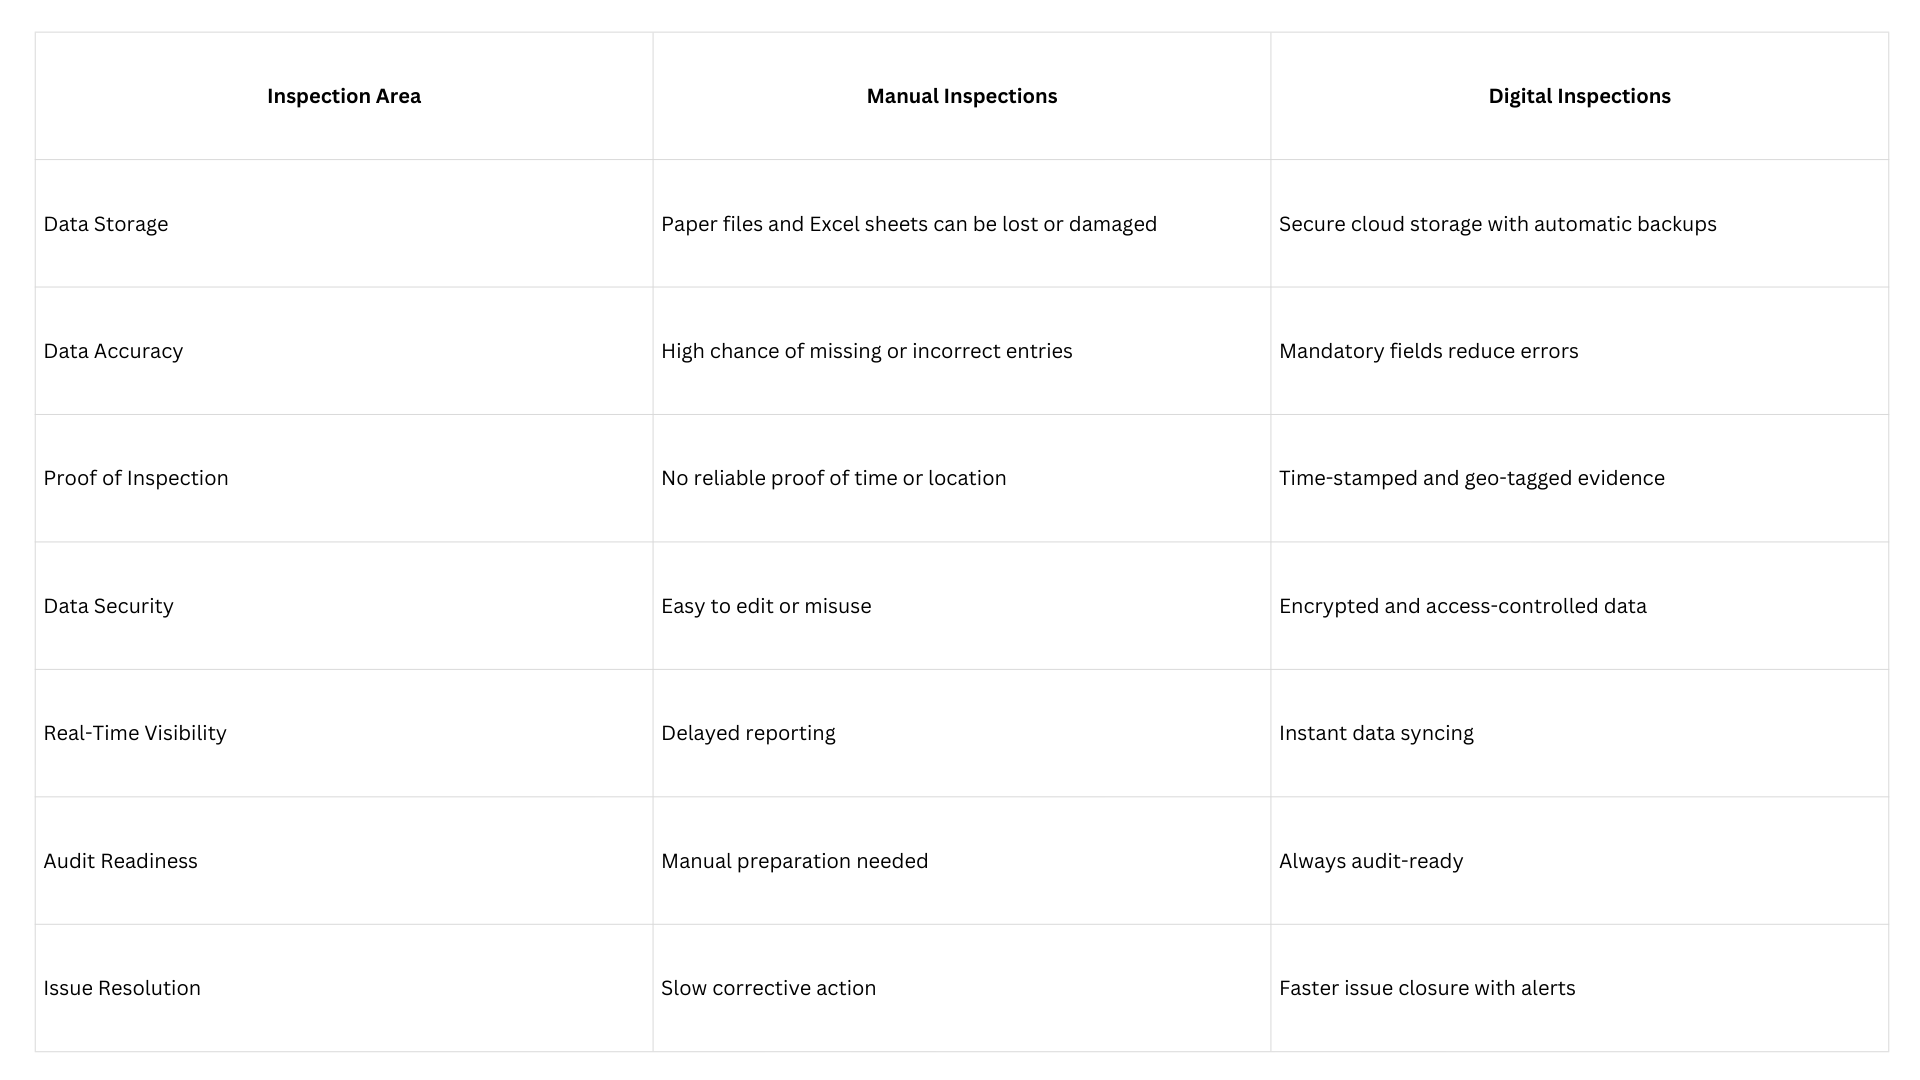Select the encrypted and access-controlled data cell

(x=1462, y=606)
